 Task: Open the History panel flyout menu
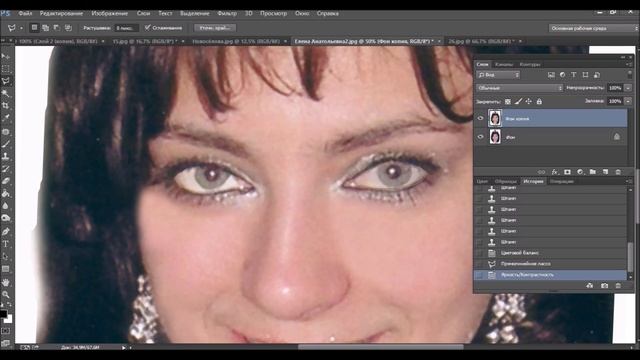pos(628,181)
